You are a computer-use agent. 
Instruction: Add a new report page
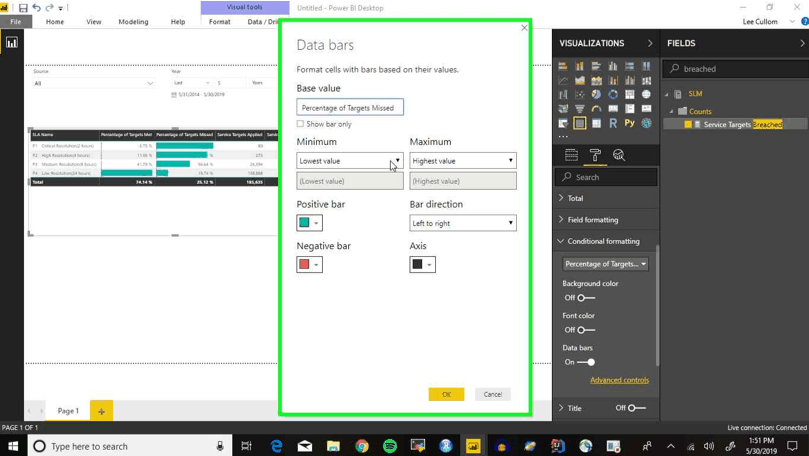point(101,411)
